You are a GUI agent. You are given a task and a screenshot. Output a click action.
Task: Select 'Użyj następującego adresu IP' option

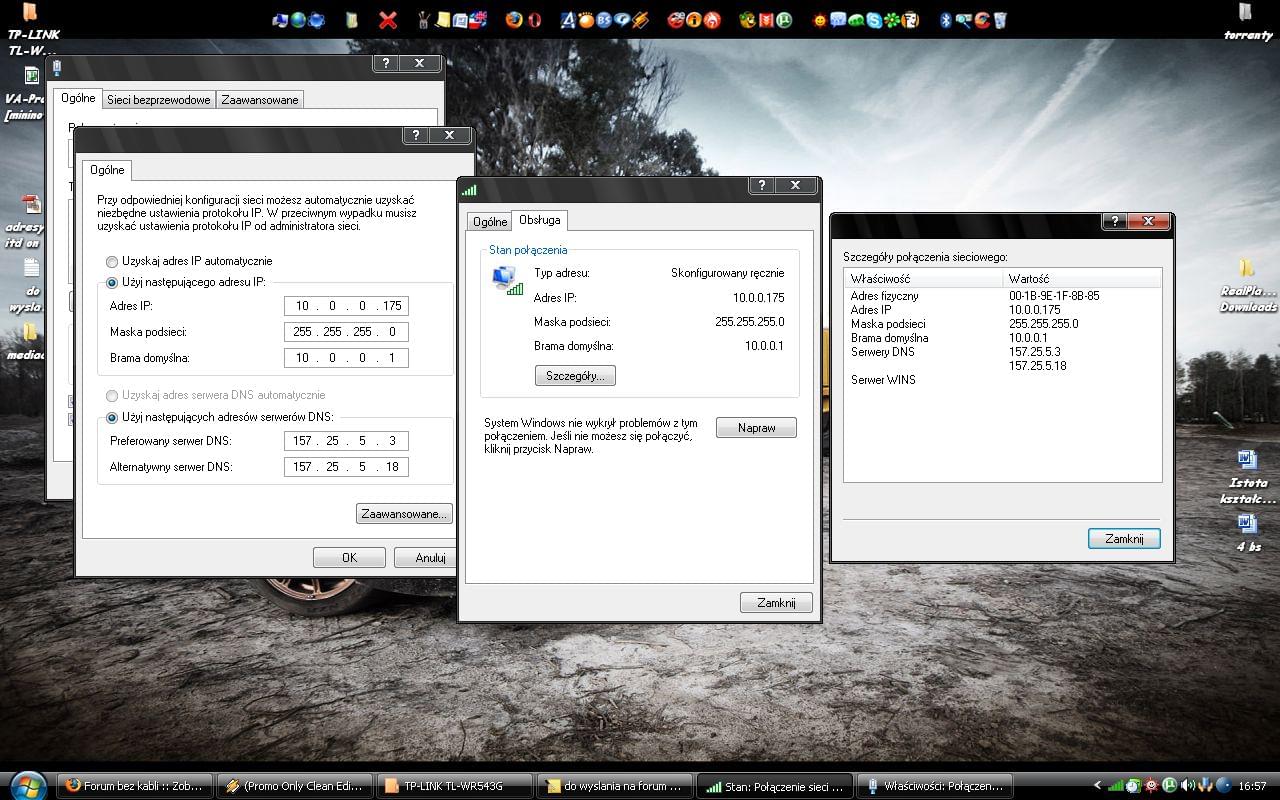(112, 283)
